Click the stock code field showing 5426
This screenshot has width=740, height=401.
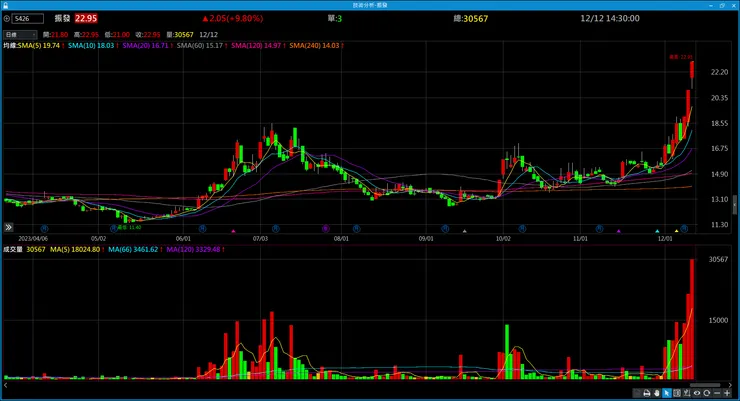point(28,18)
